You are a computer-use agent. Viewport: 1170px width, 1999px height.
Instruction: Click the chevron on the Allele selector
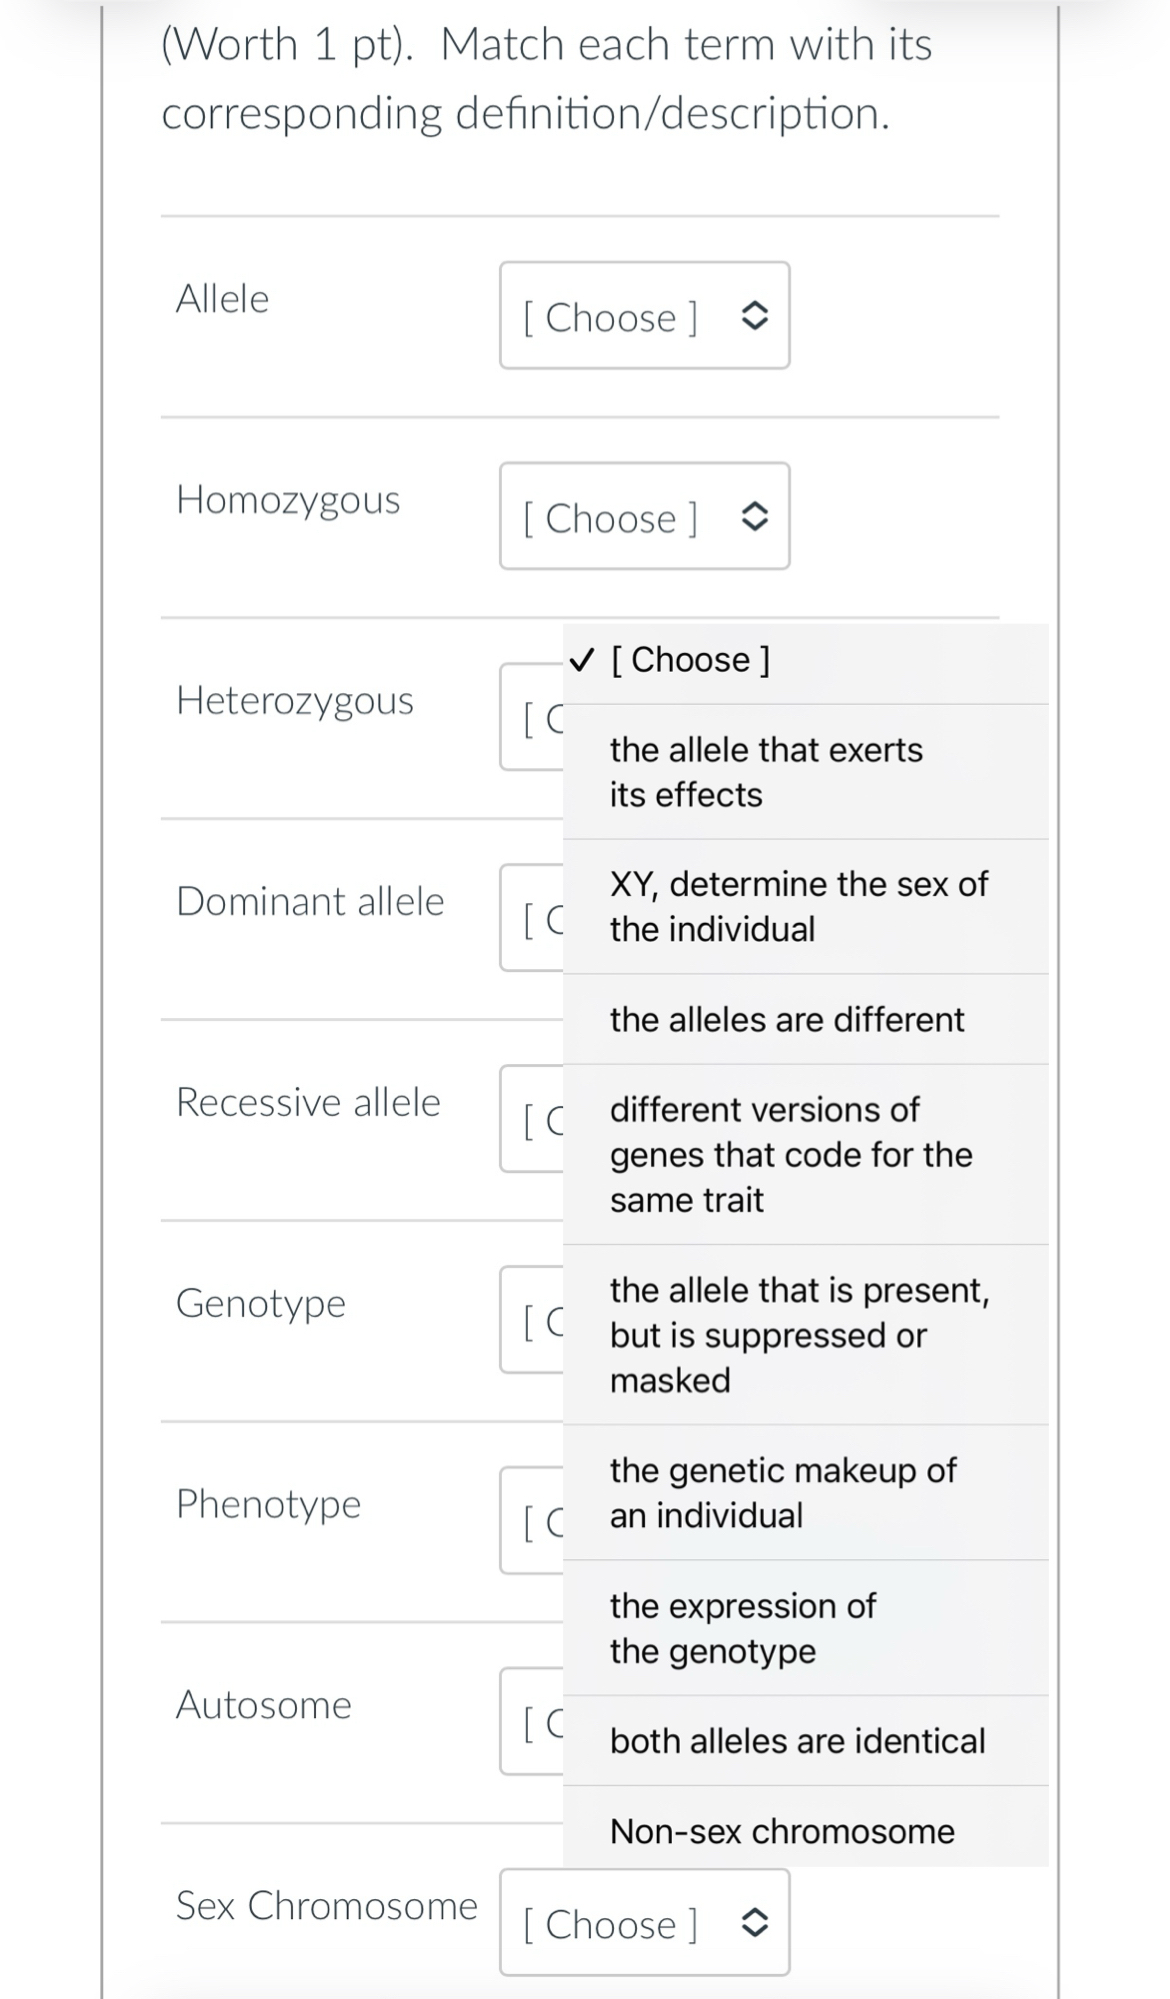[x=757, y=317]
